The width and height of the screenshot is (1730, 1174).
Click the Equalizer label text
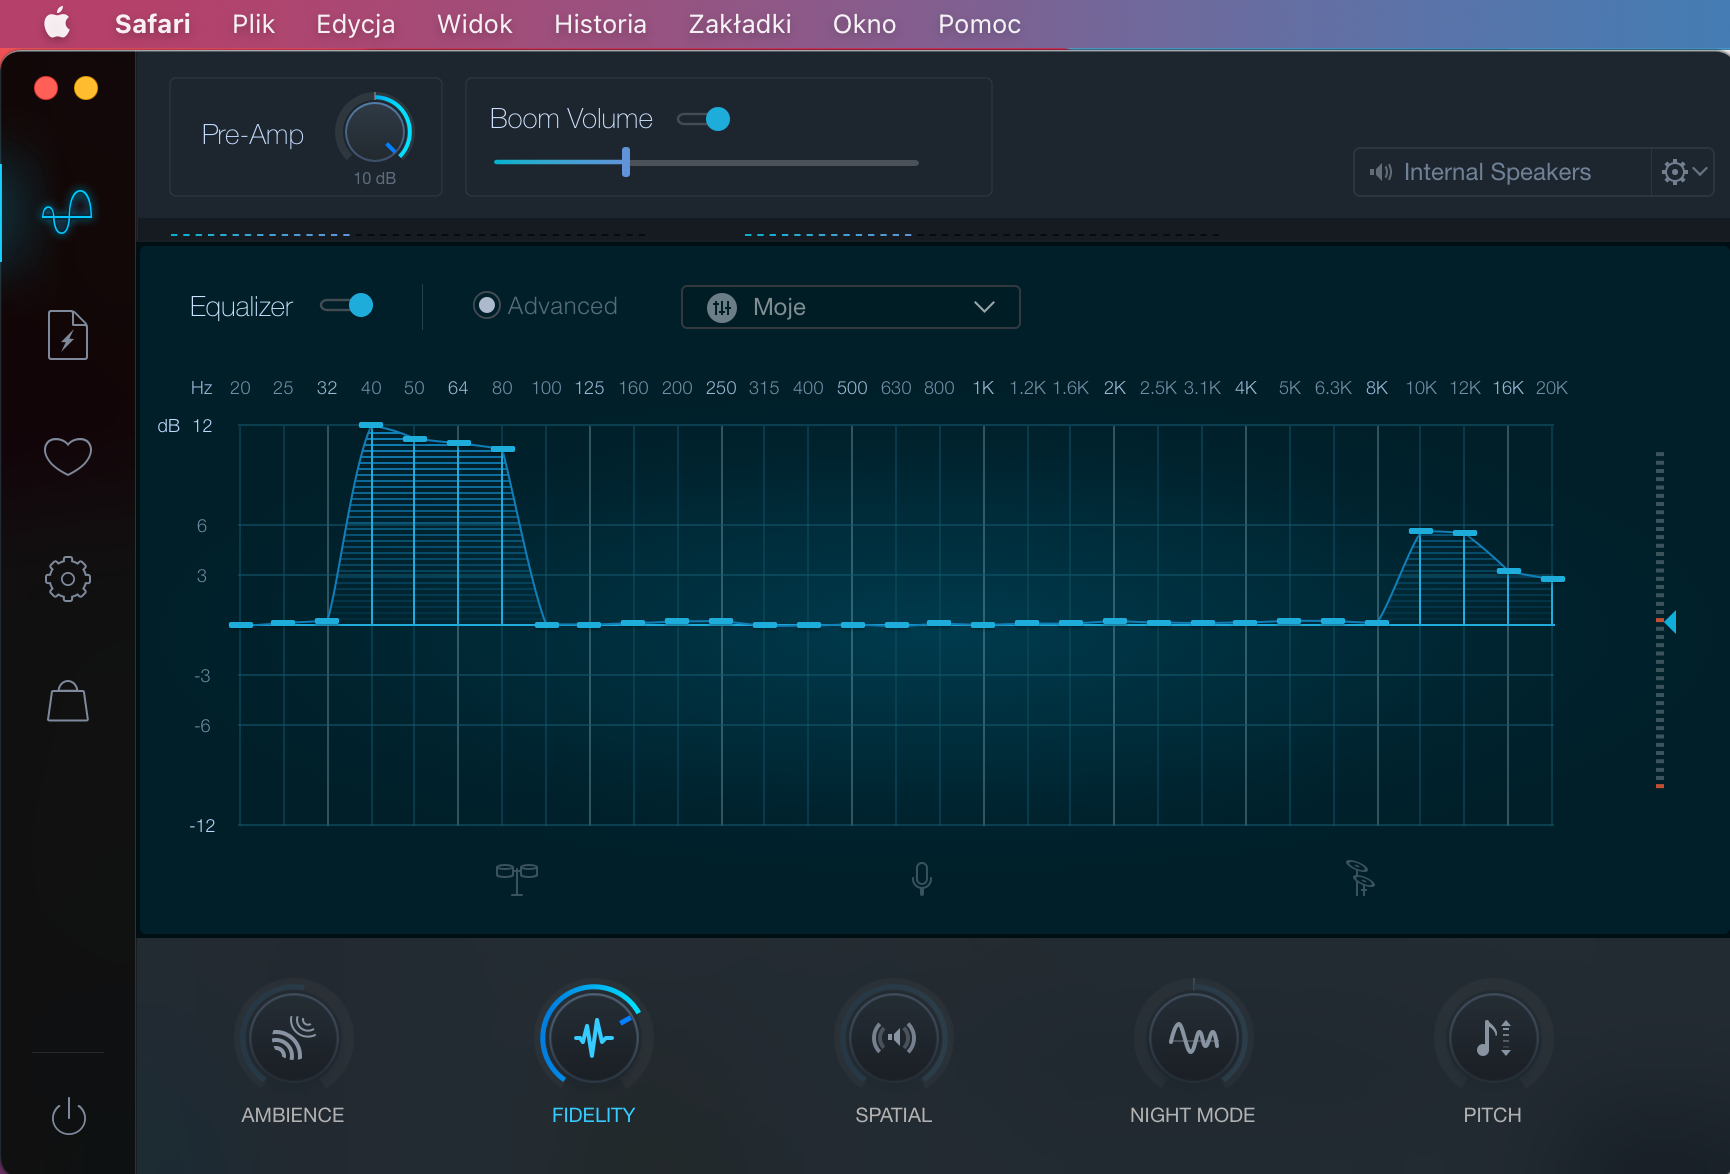[241, 306]
